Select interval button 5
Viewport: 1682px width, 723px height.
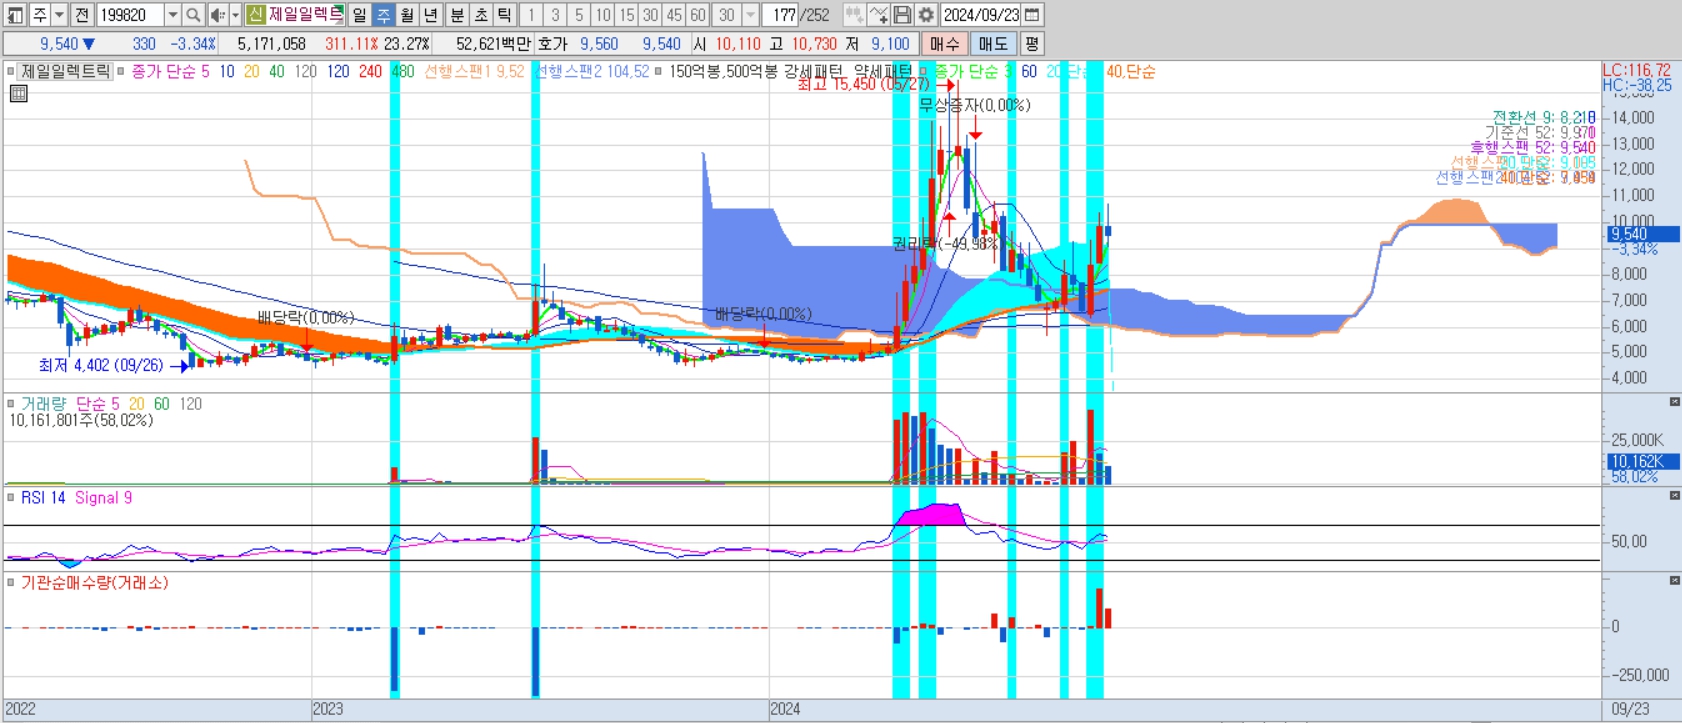[579, 15]
